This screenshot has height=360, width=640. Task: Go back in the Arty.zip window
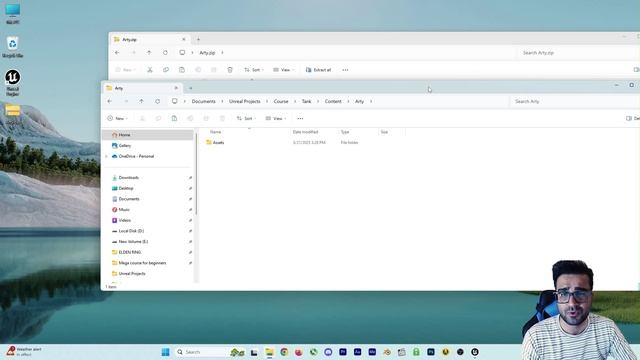pyautogui.click(x=117, y=53)
